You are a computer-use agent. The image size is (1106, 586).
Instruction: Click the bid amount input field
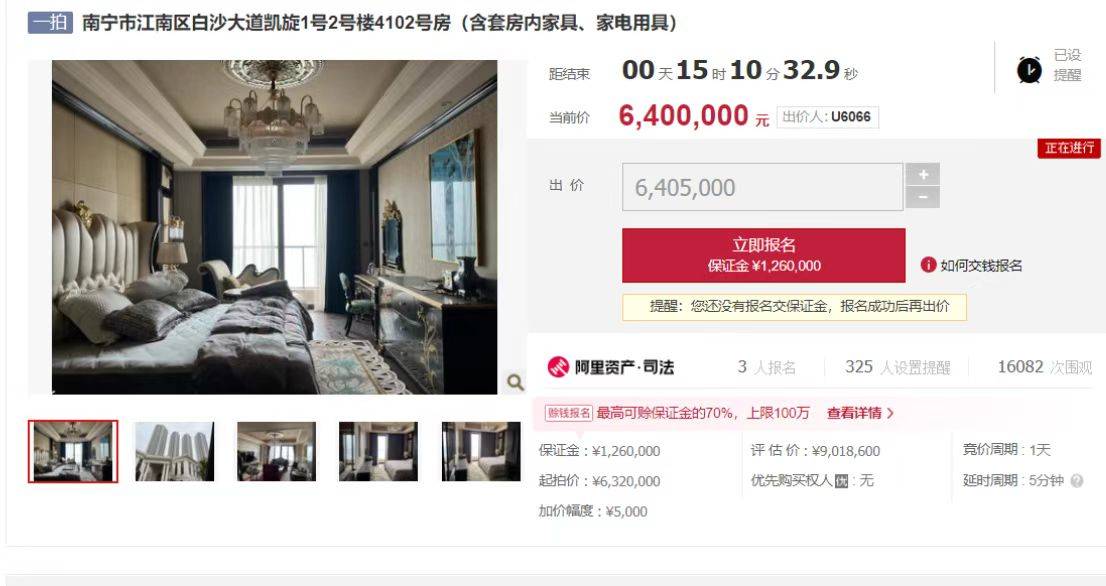[x=762, y=187]
